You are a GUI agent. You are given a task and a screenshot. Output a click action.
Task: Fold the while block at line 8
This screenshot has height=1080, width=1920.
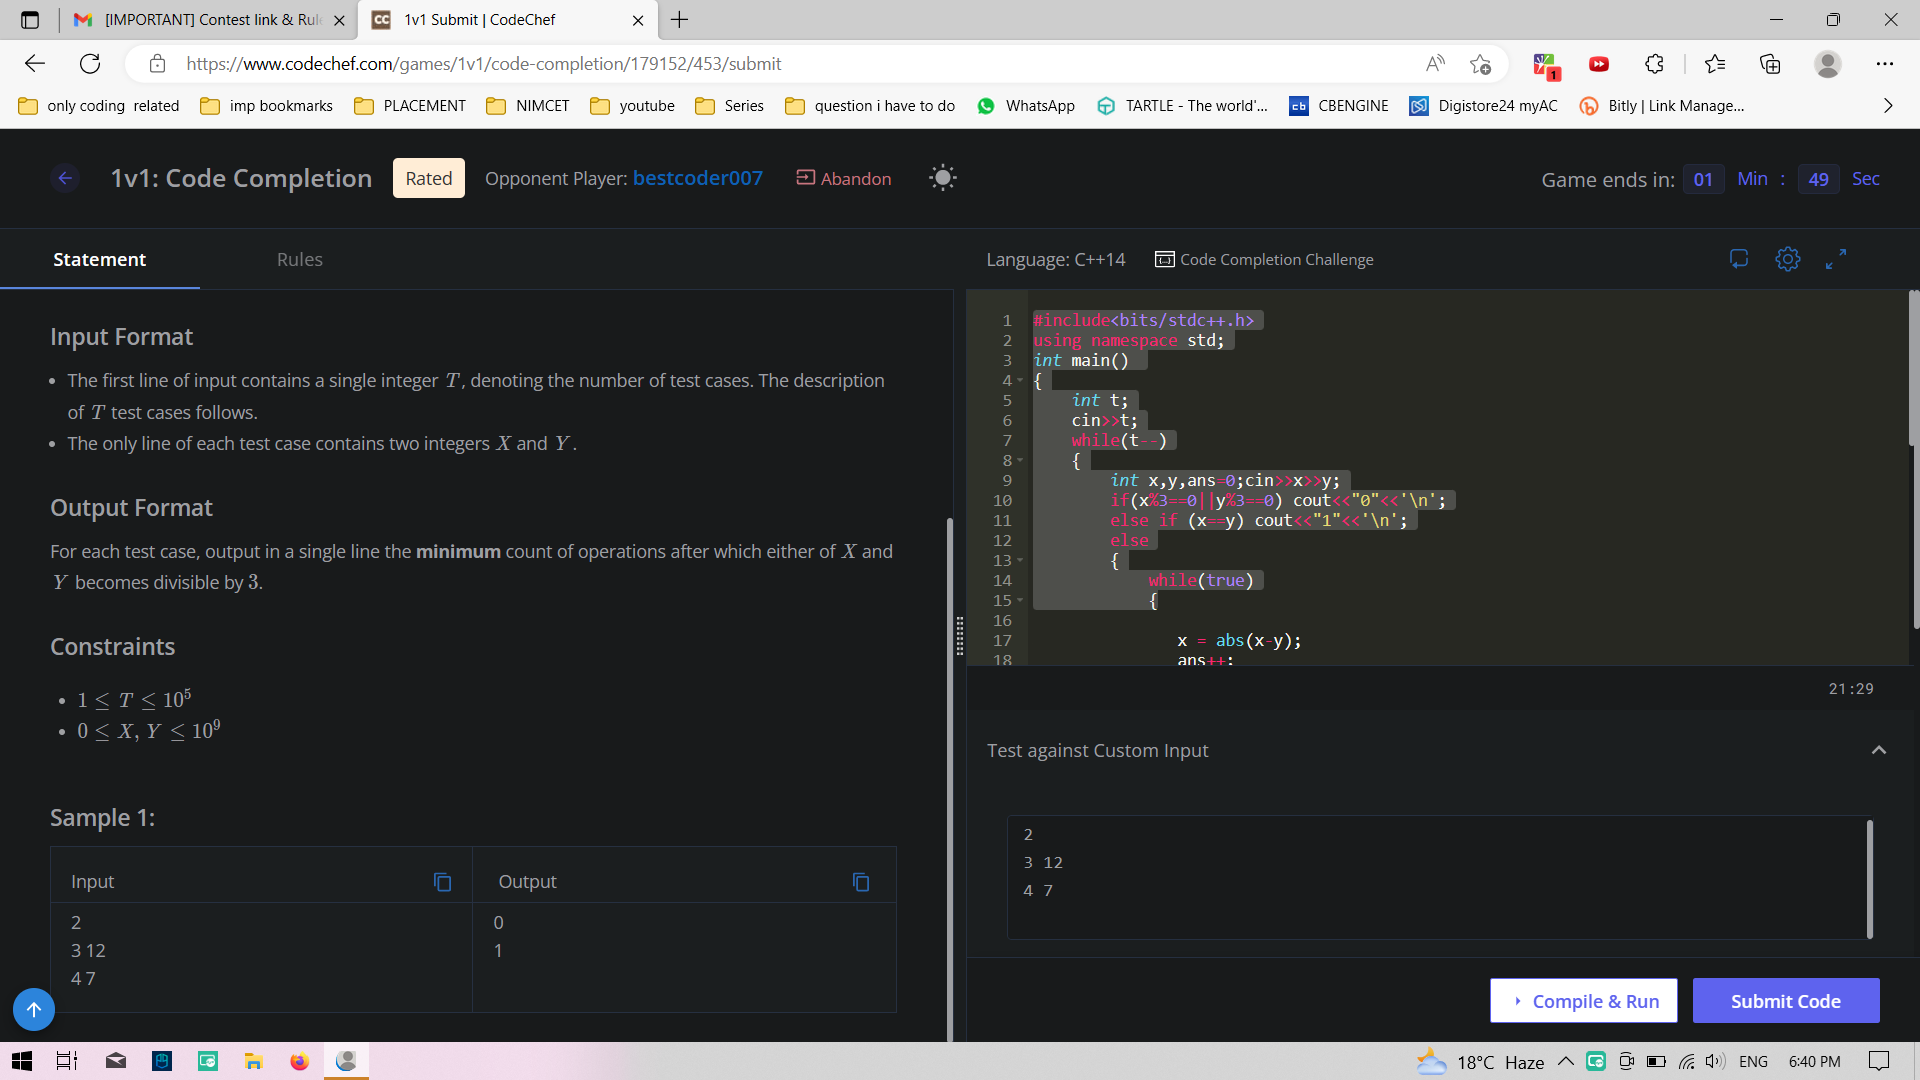[1020, 461]
